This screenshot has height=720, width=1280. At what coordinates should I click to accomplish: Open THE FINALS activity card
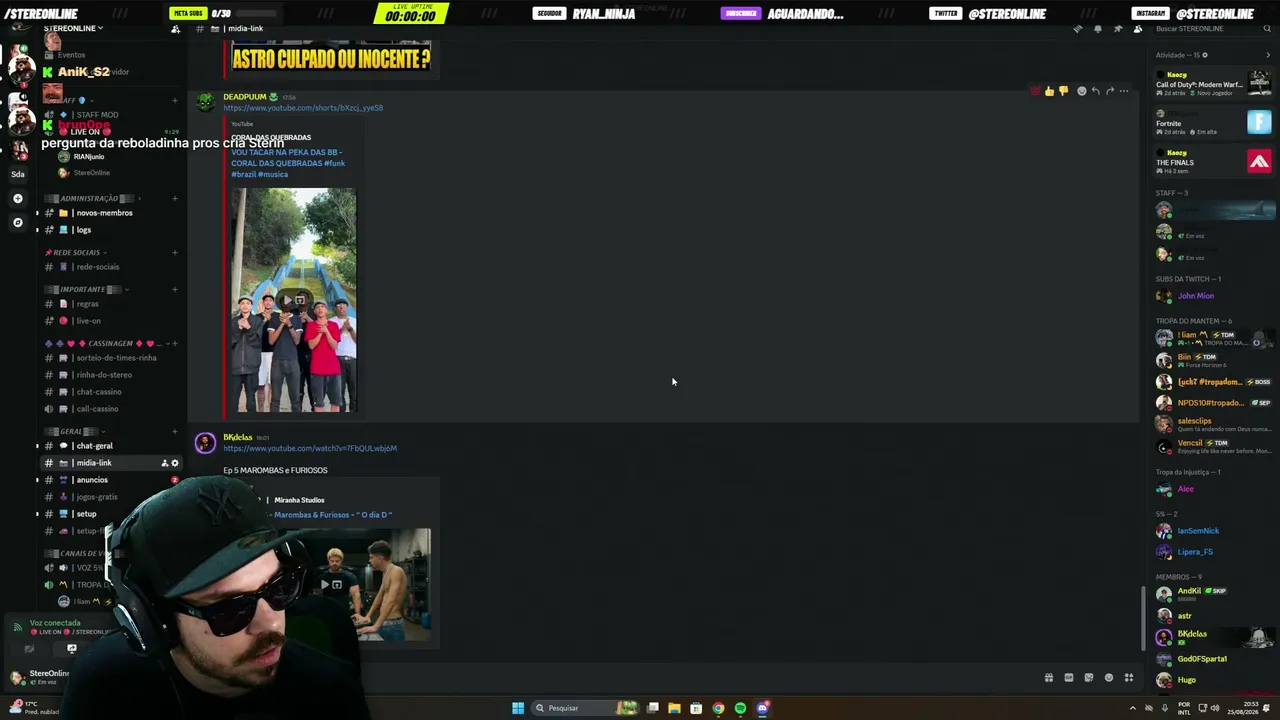pos(1214,161)
